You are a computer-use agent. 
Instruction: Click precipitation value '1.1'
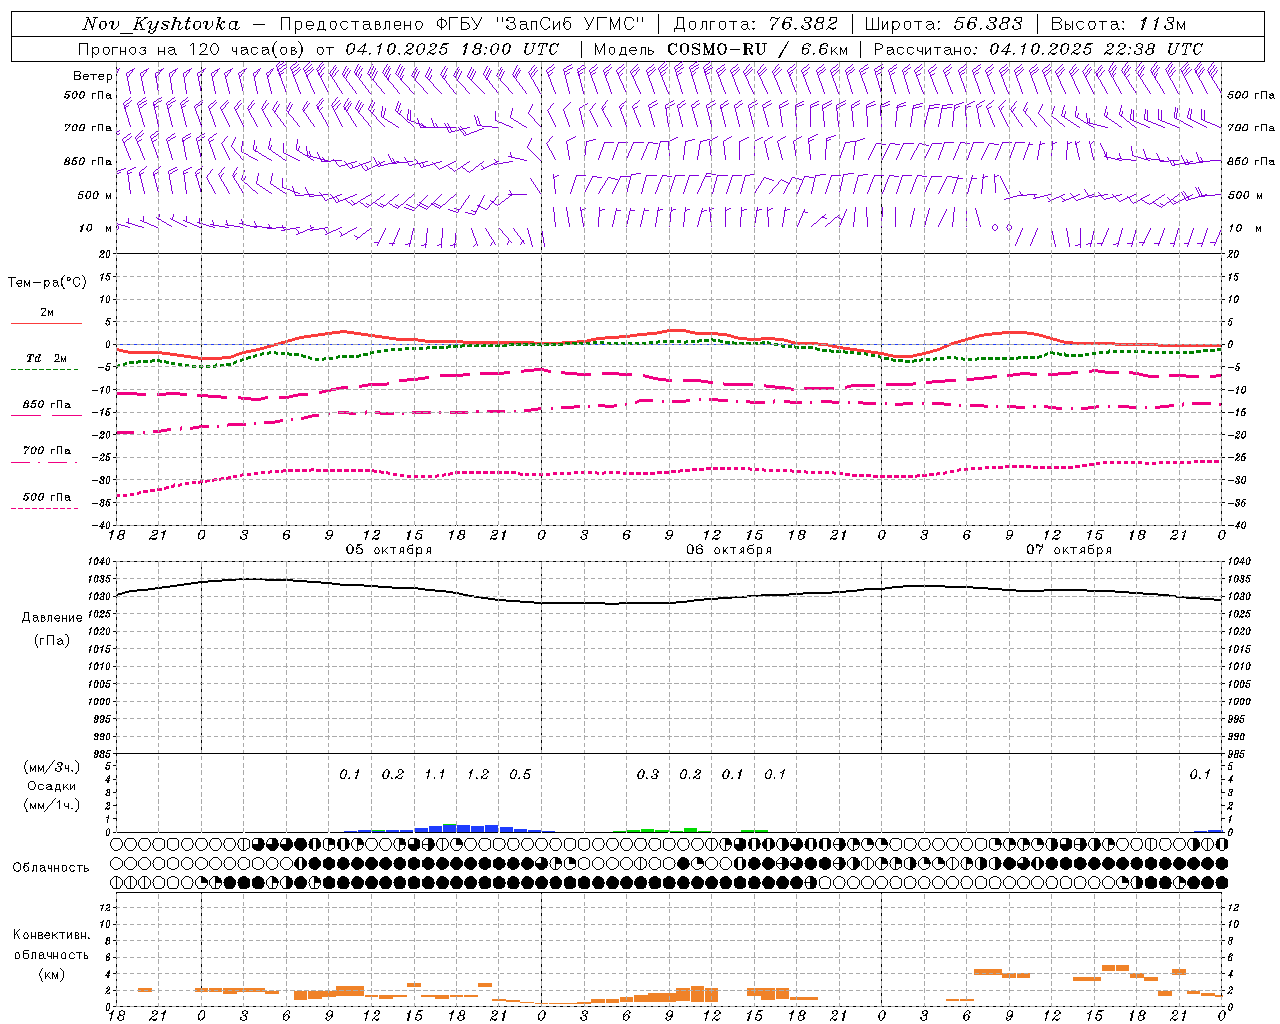[435, 775]
